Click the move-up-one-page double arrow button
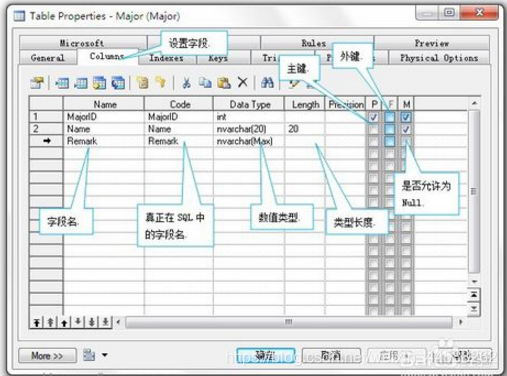 coord(50,322)
